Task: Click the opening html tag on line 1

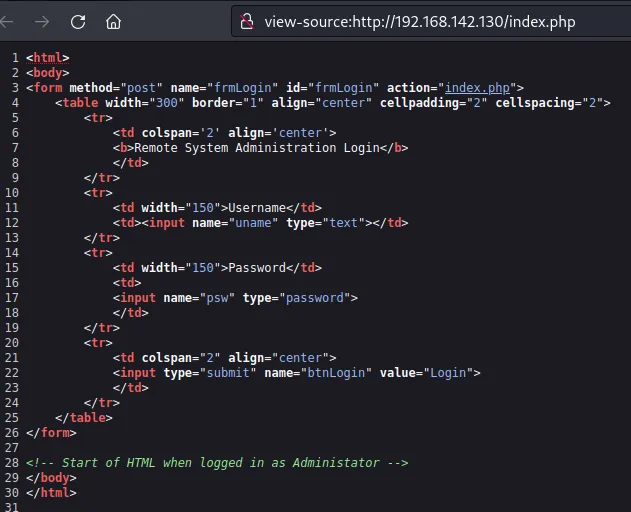Action: pos(48,58)
